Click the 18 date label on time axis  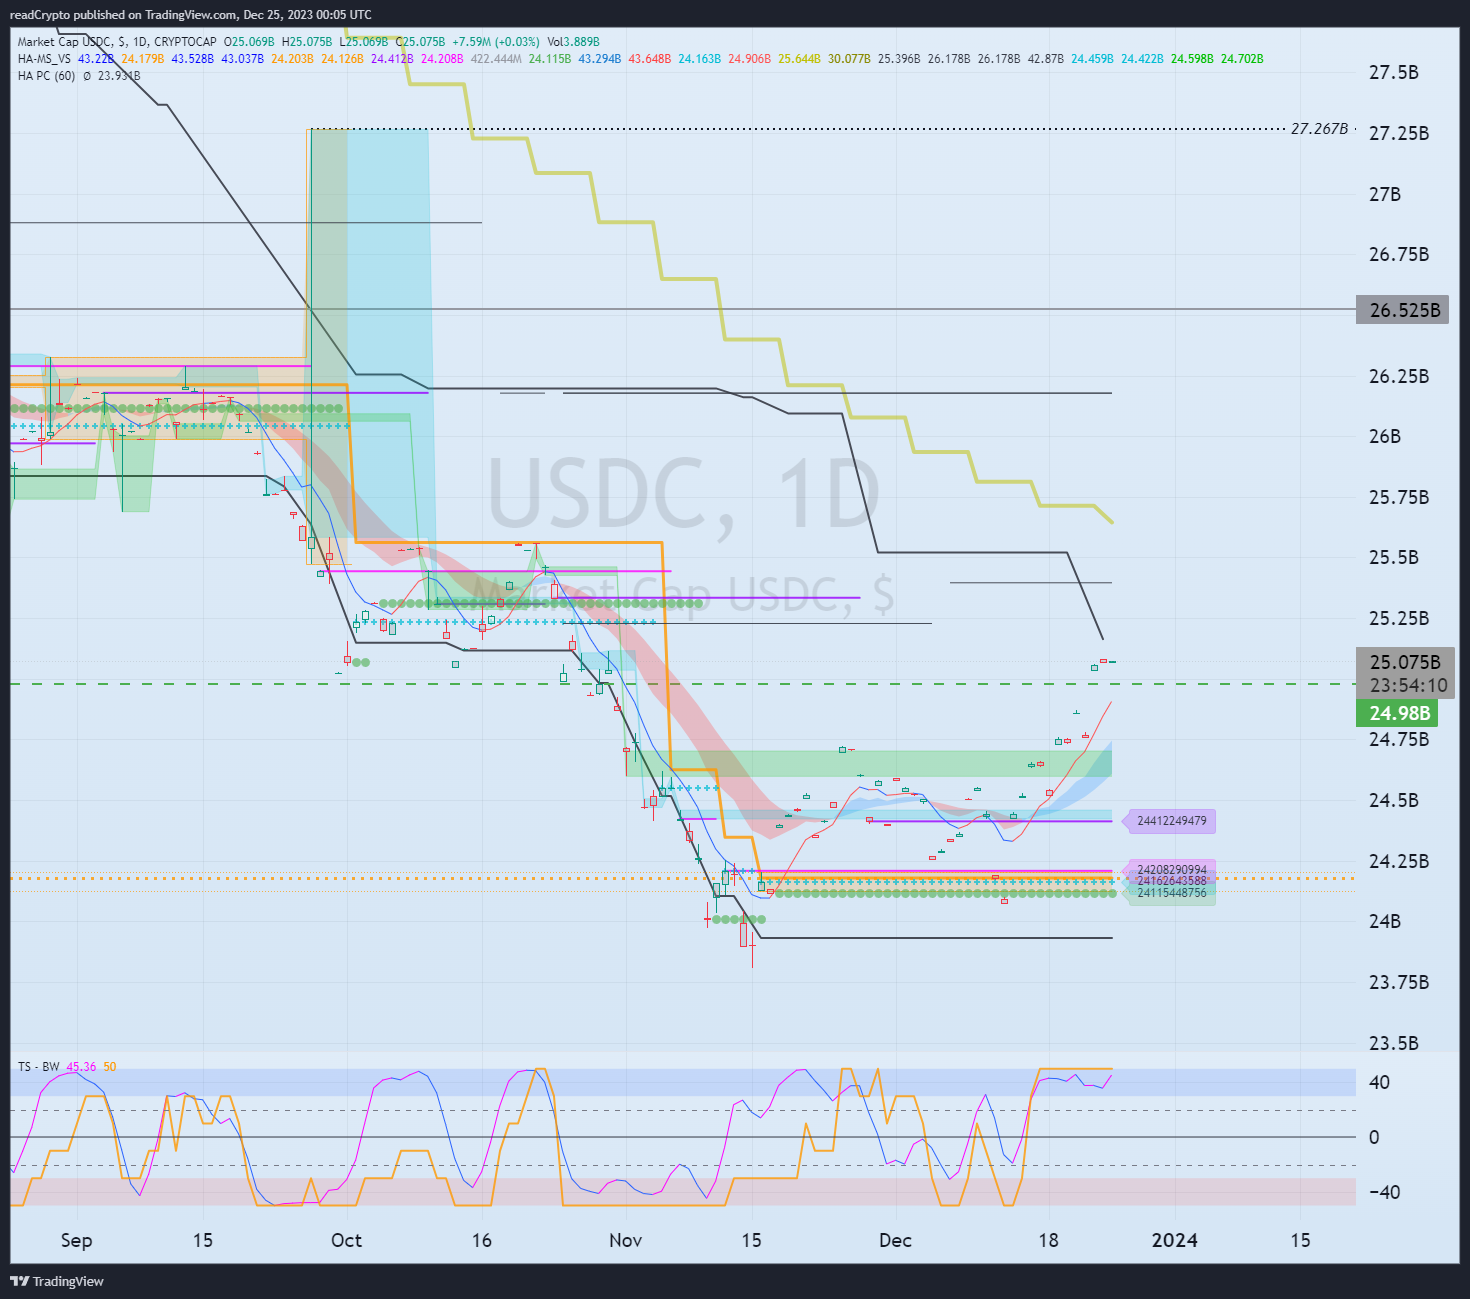pyautogui.click(x=1048, y=1240)
